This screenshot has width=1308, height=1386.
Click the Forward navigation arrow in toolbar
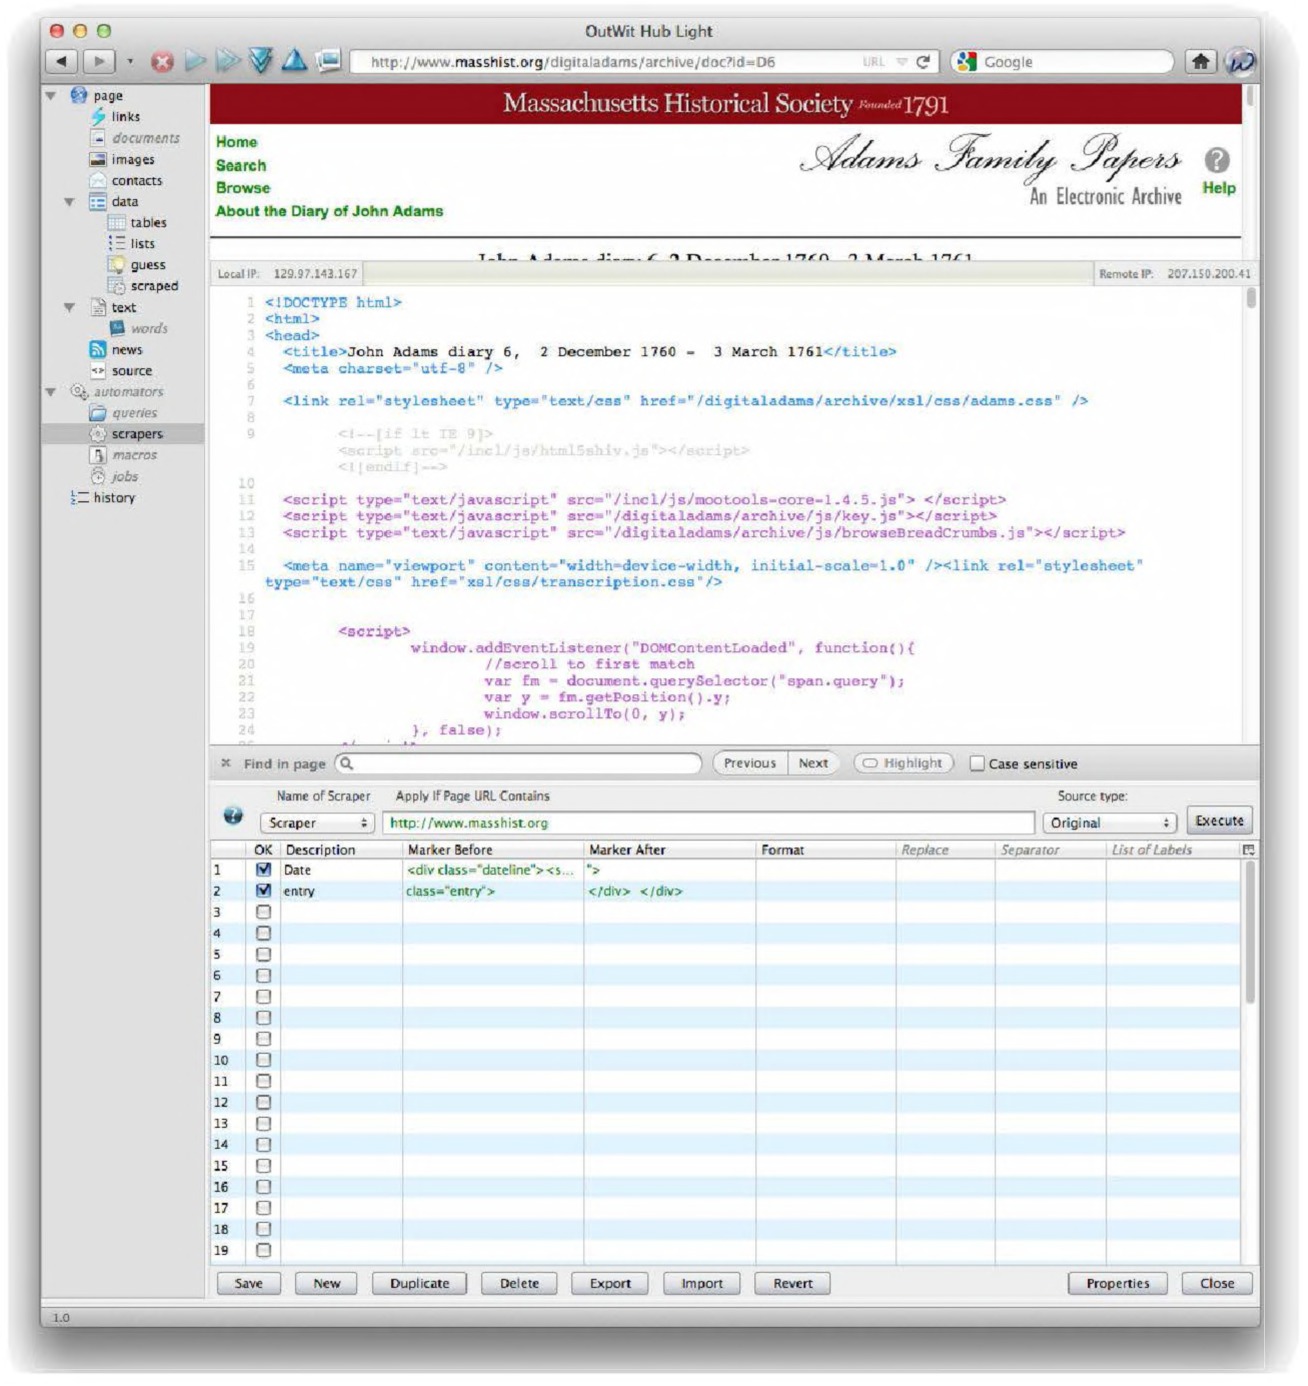click(98, 62)
